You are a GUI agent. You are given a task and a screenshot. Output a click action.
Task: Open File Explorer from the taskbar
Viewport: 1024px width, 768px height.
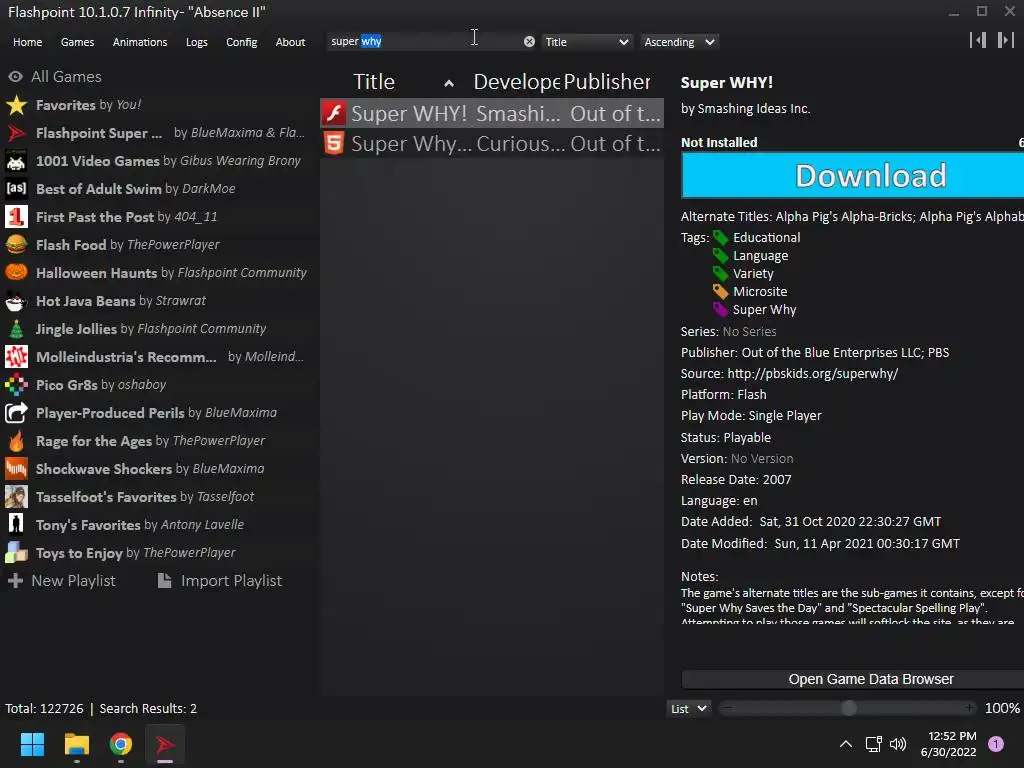tap(76, 744)
